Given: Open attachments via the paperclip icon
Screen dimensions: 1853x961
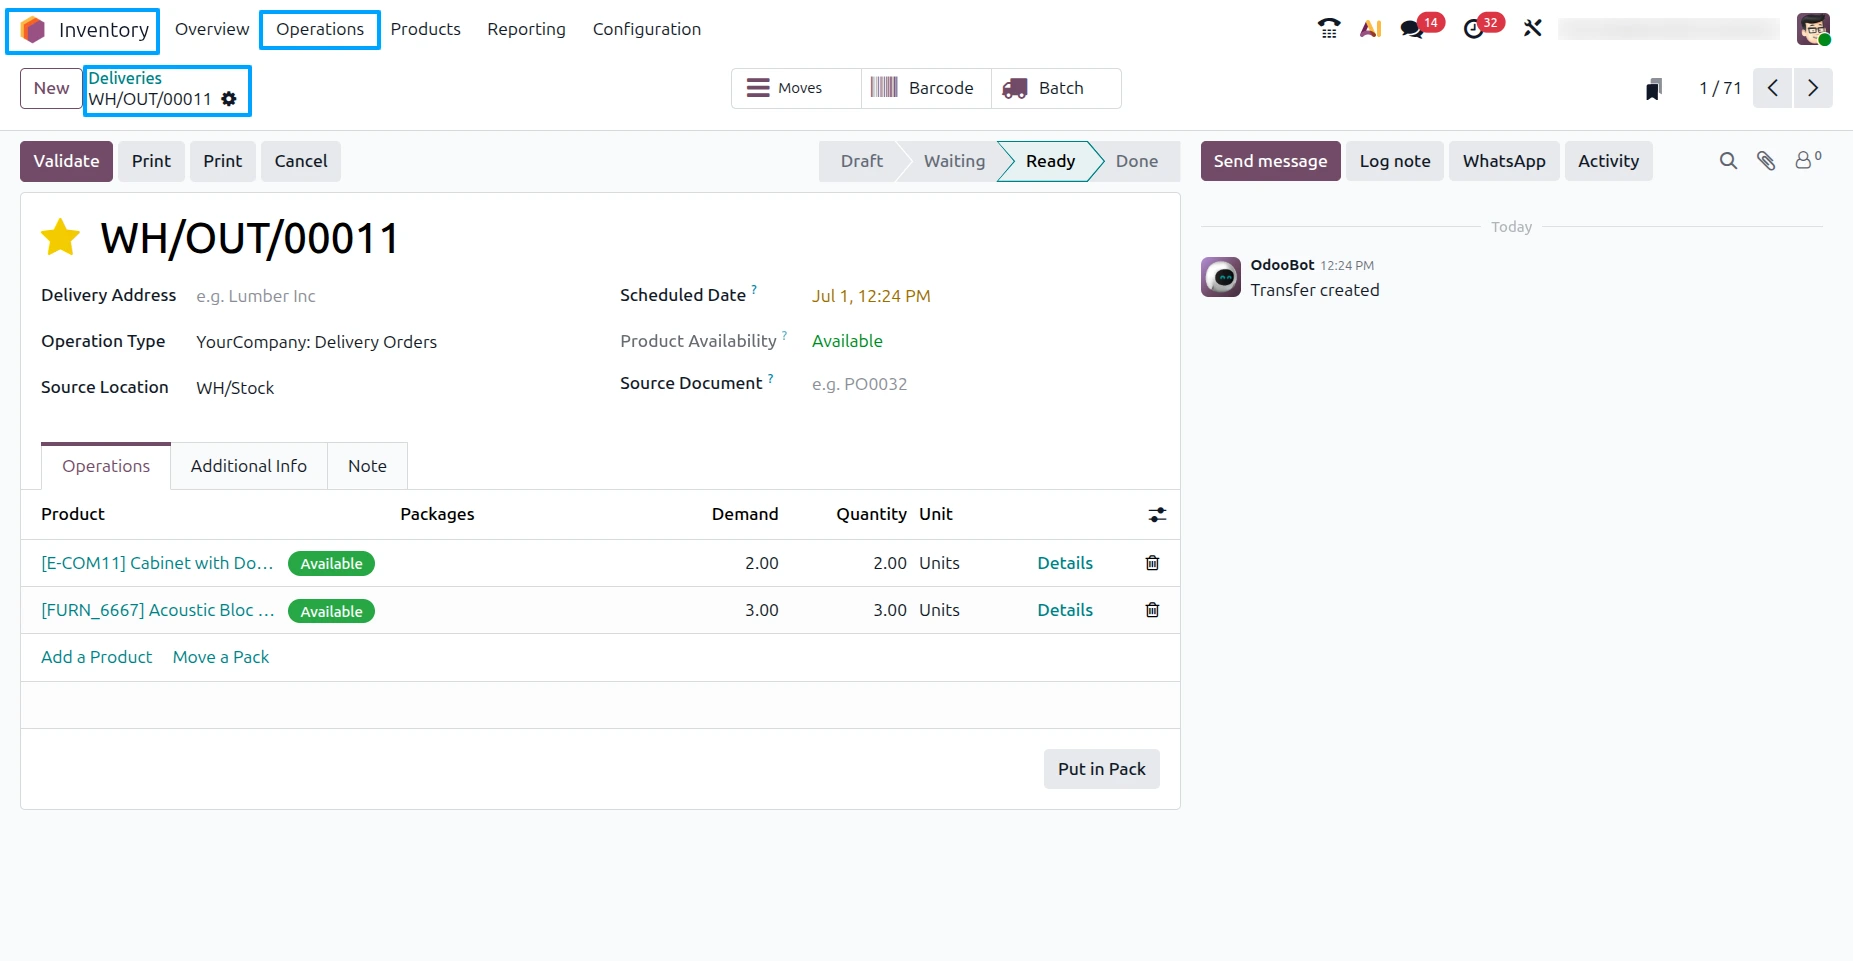Looking at the screenshot, I should (1766, 161).
